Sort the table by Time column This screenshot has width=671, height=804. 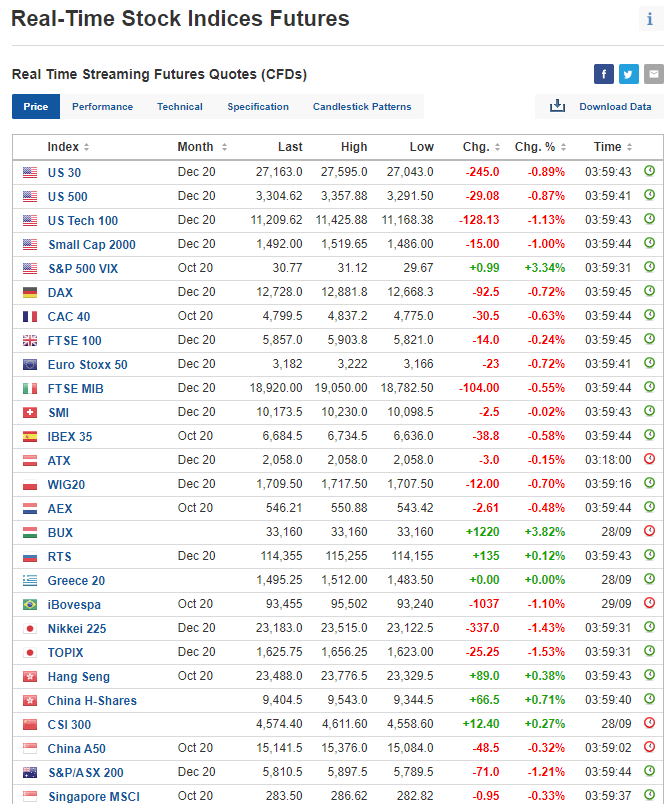click(x=612, y=147)
